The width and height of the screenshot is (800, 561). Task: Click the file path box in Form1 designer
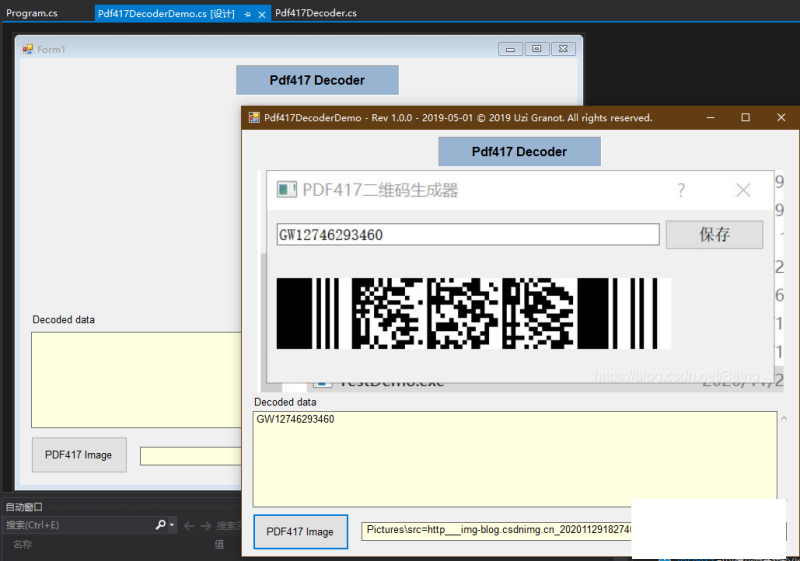[191, 456]
